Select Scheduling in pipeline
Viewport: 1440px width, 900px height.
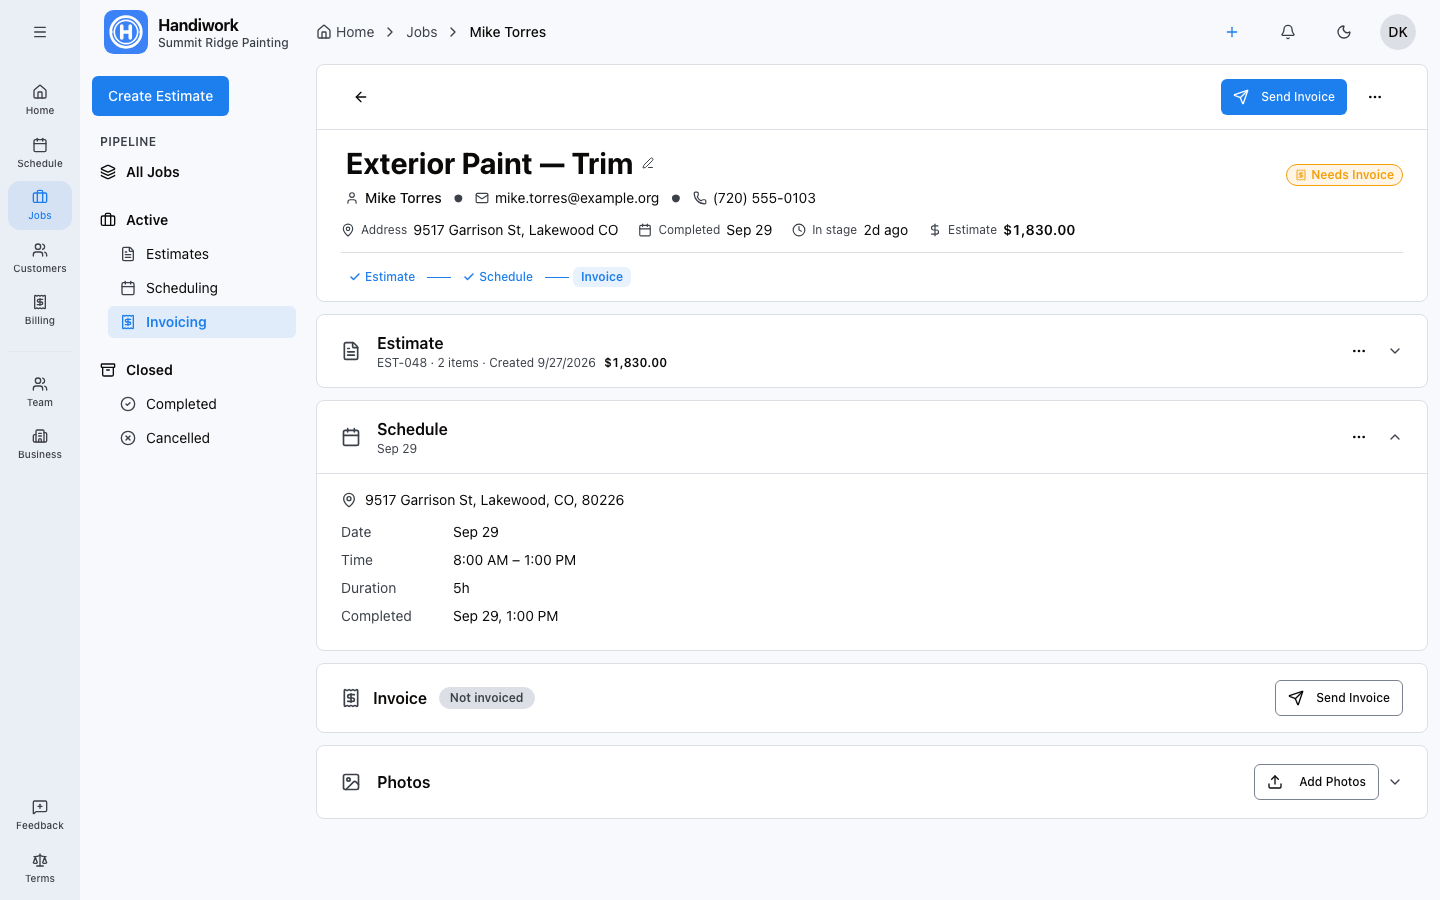[202, 288]
